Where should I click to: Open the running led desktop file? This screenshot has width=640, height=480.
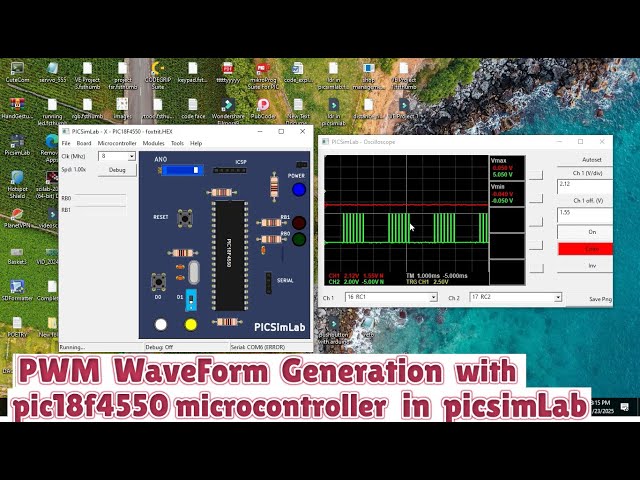coord(52,111)
